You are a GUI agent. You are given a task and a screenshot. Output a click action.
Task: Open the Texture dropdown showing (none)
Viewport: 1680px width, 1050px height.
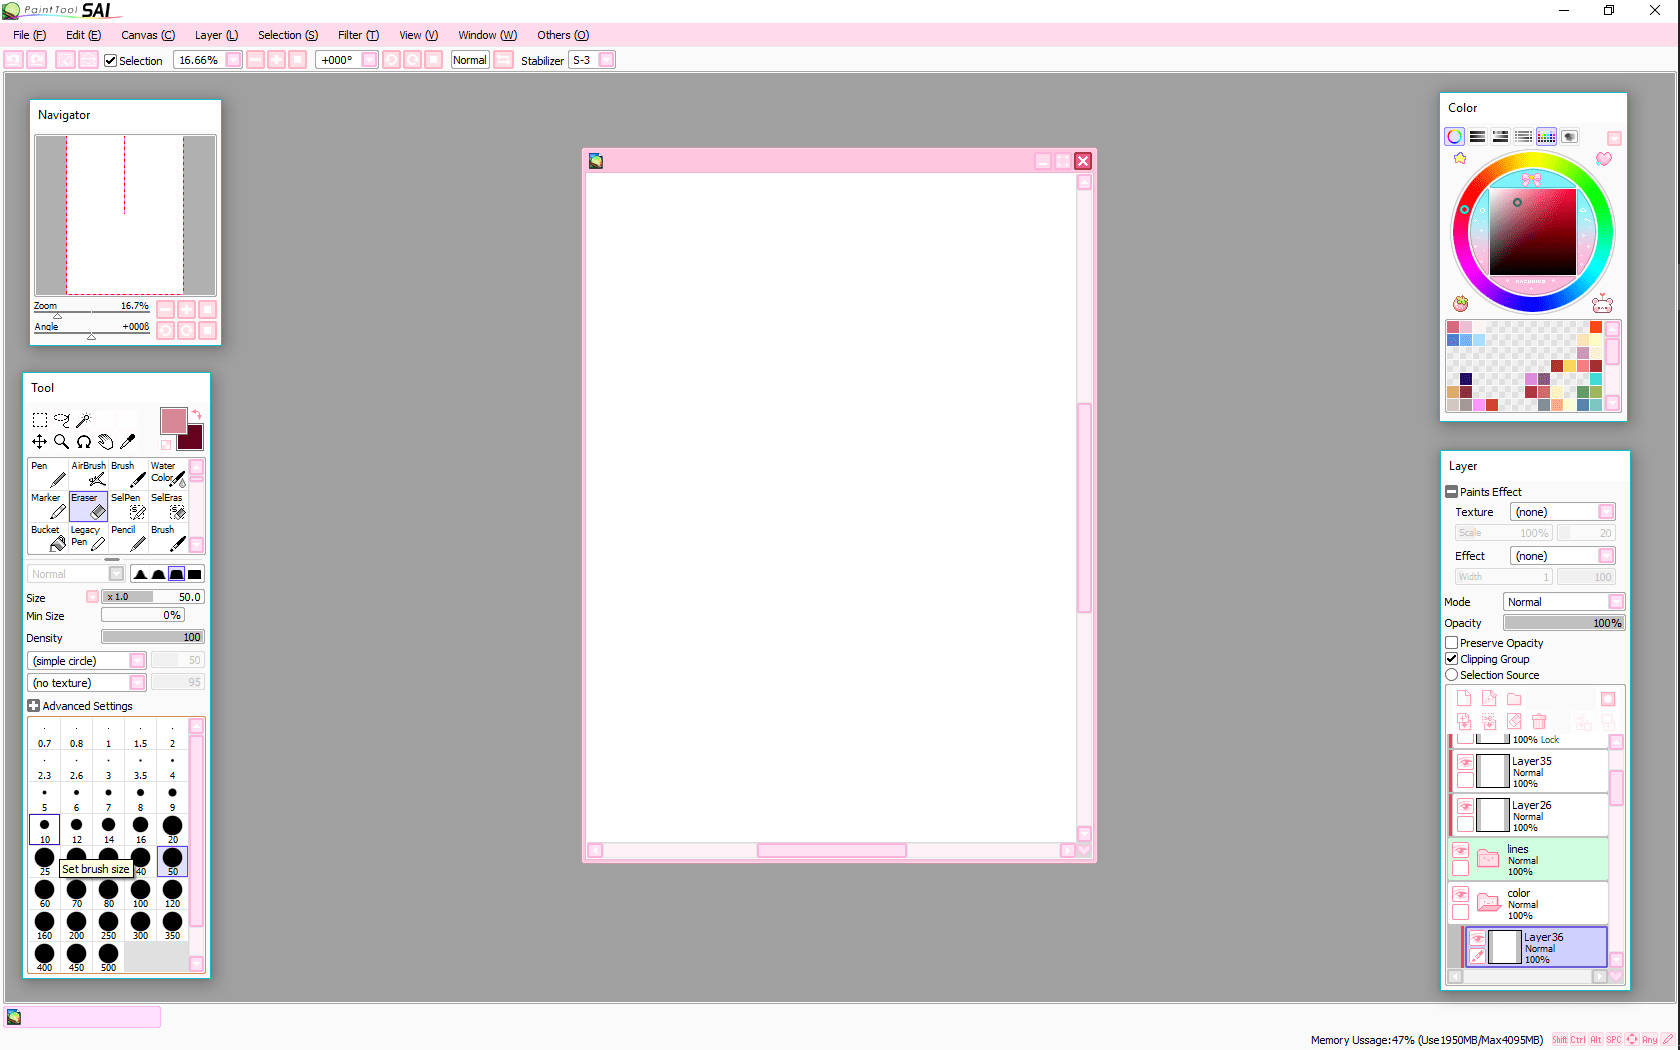[1563, 511]
